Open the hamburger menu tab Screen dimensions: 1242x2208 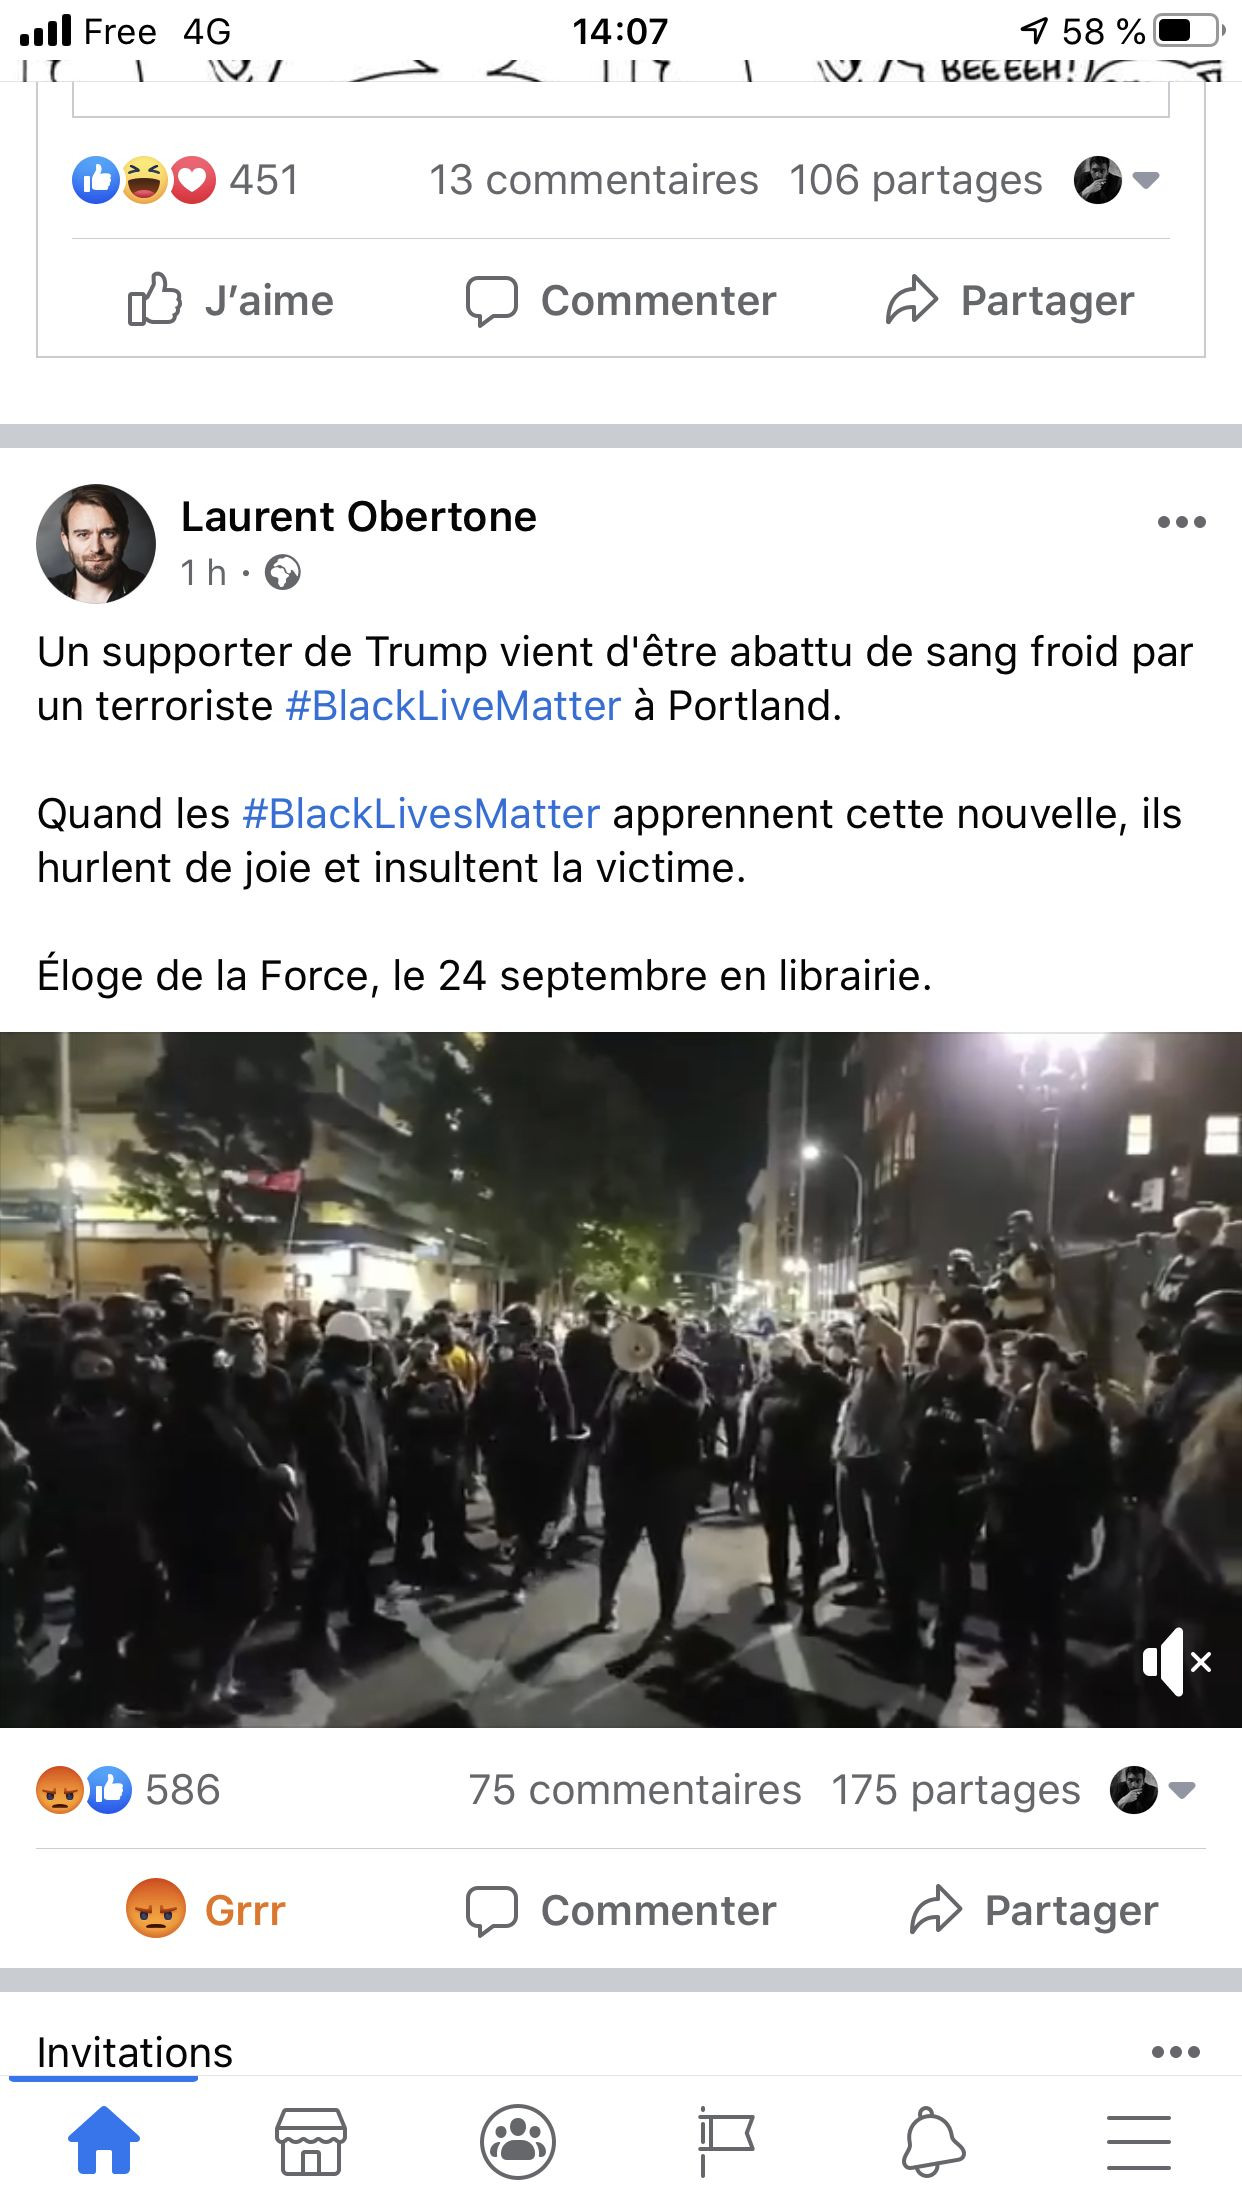point(1139,2142)
